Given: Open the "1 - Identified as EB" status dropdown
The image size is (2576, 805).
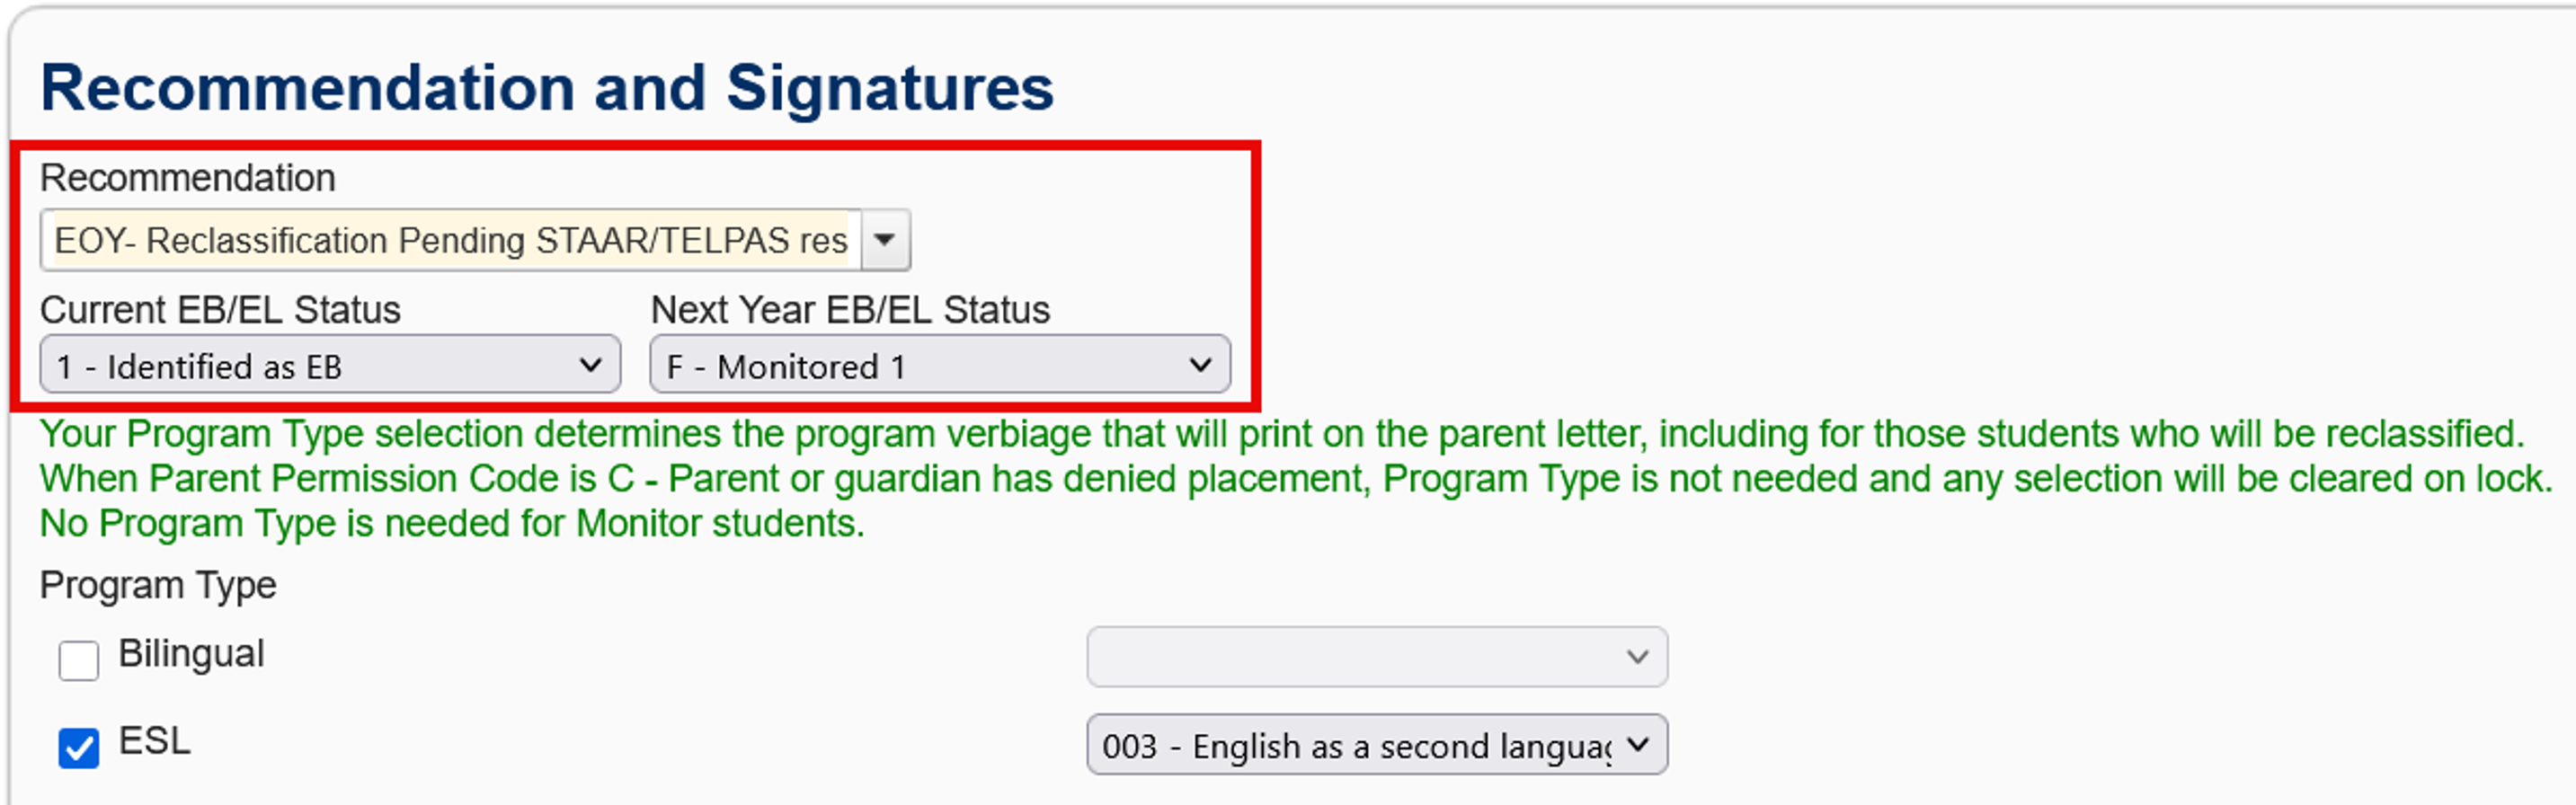Looking at the screenshot, I should pos(330,365).
